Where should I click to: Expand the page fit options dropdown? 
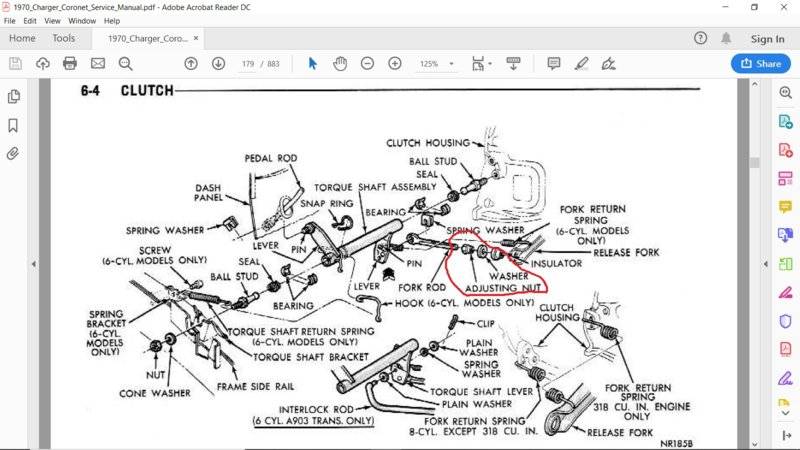pyautogui.click(x=491, y=63)
